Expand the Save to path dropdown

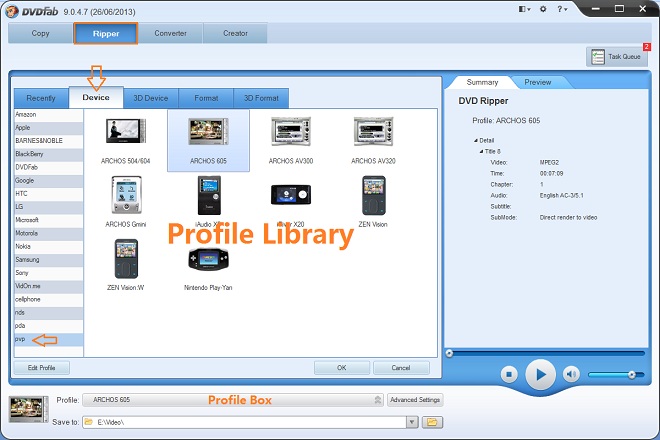(x=412, y=422)
